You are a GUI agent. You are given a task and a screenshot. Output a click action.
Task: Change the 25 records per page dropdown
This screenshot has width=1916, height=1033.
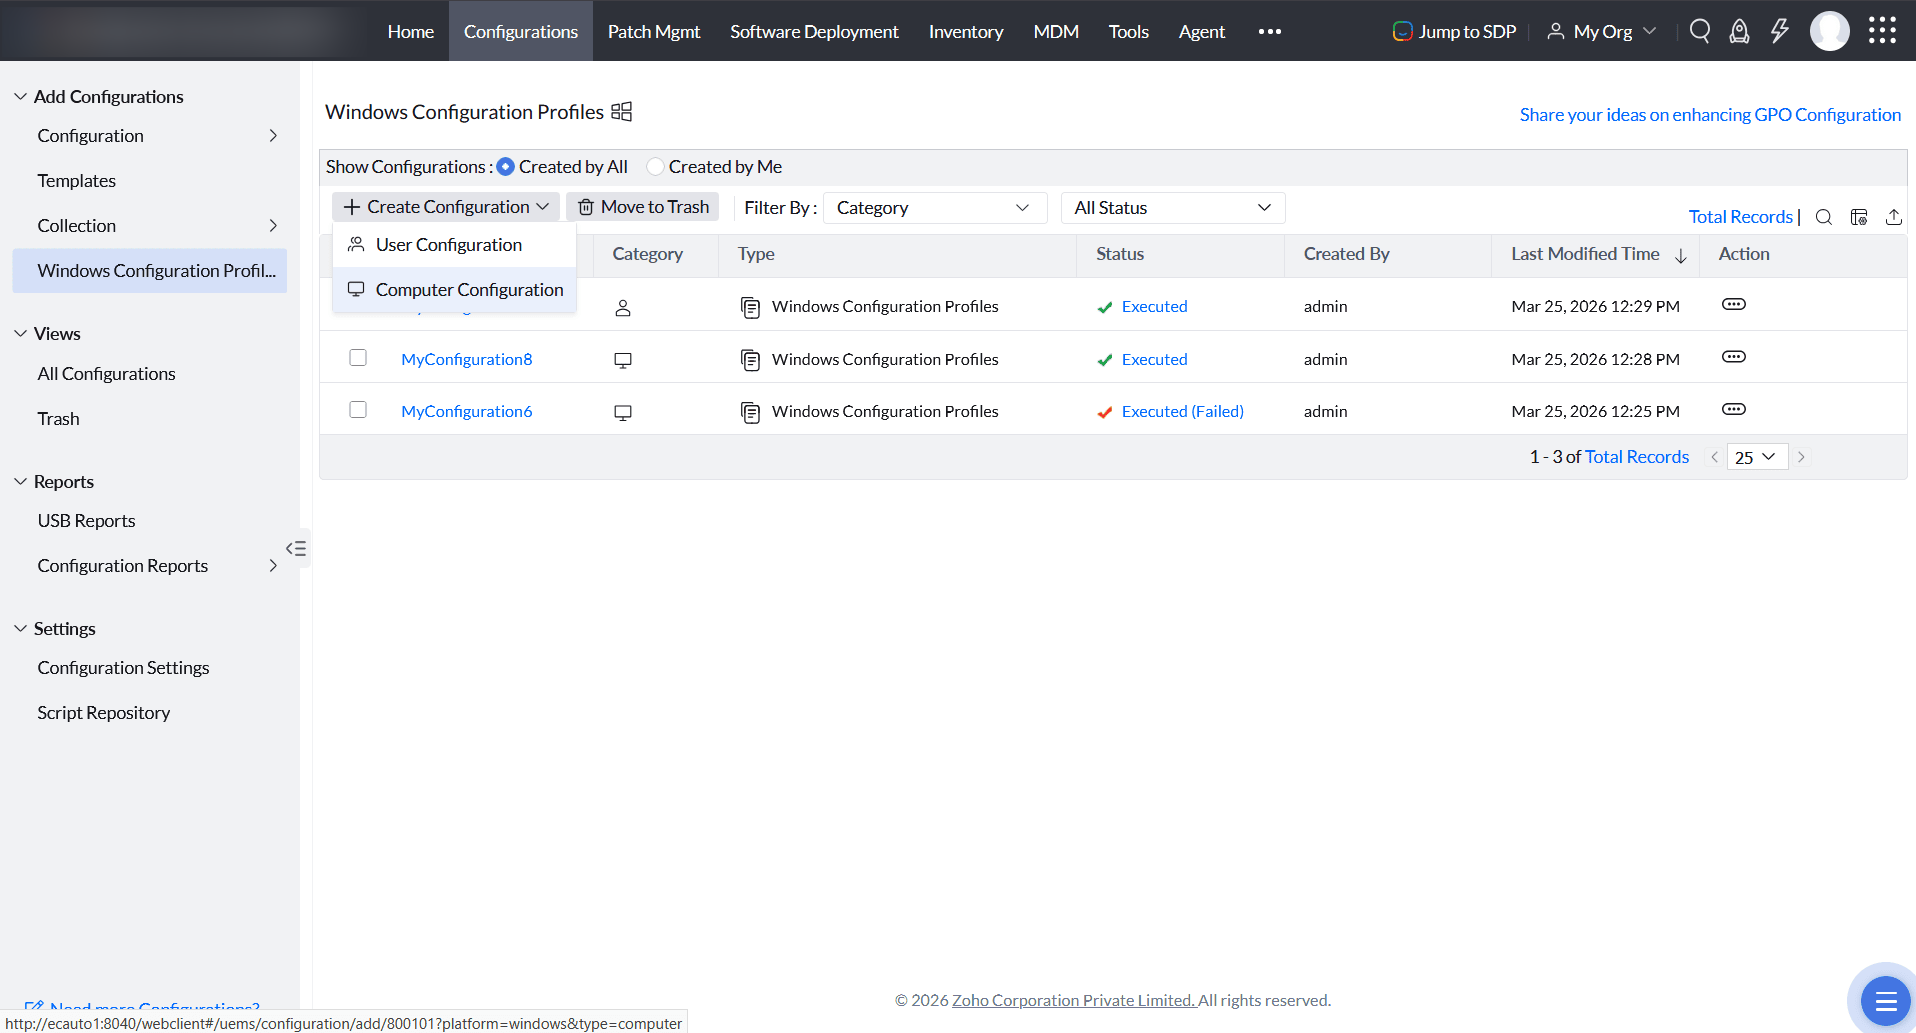1756,457
